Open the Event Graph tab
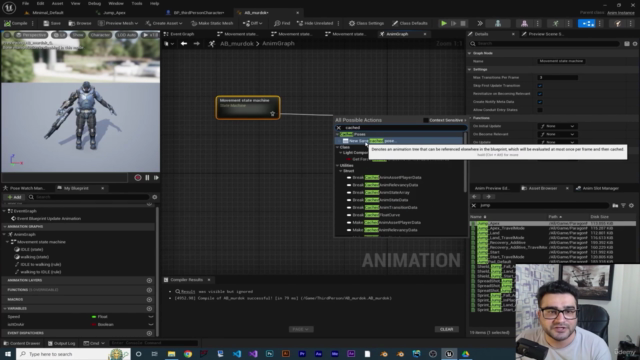 (182, 34)
